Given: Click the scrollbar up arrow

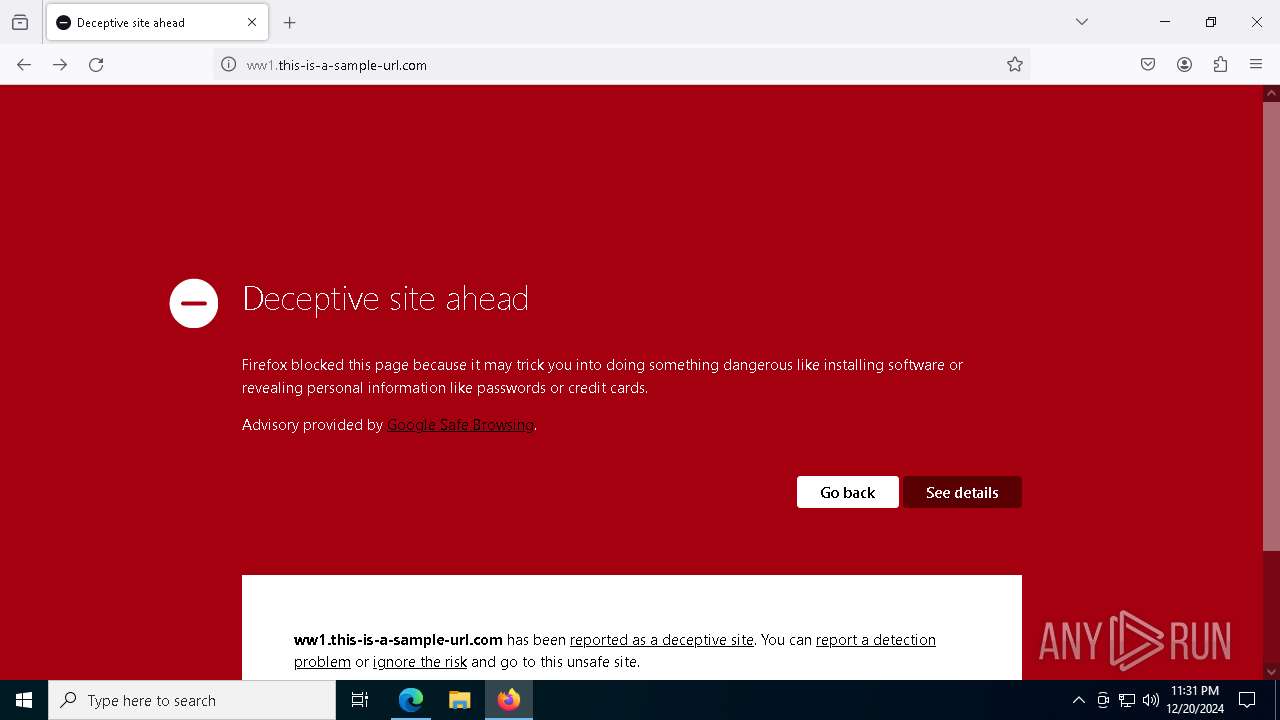Looking at the screenshot, I should pos(1271,93).
